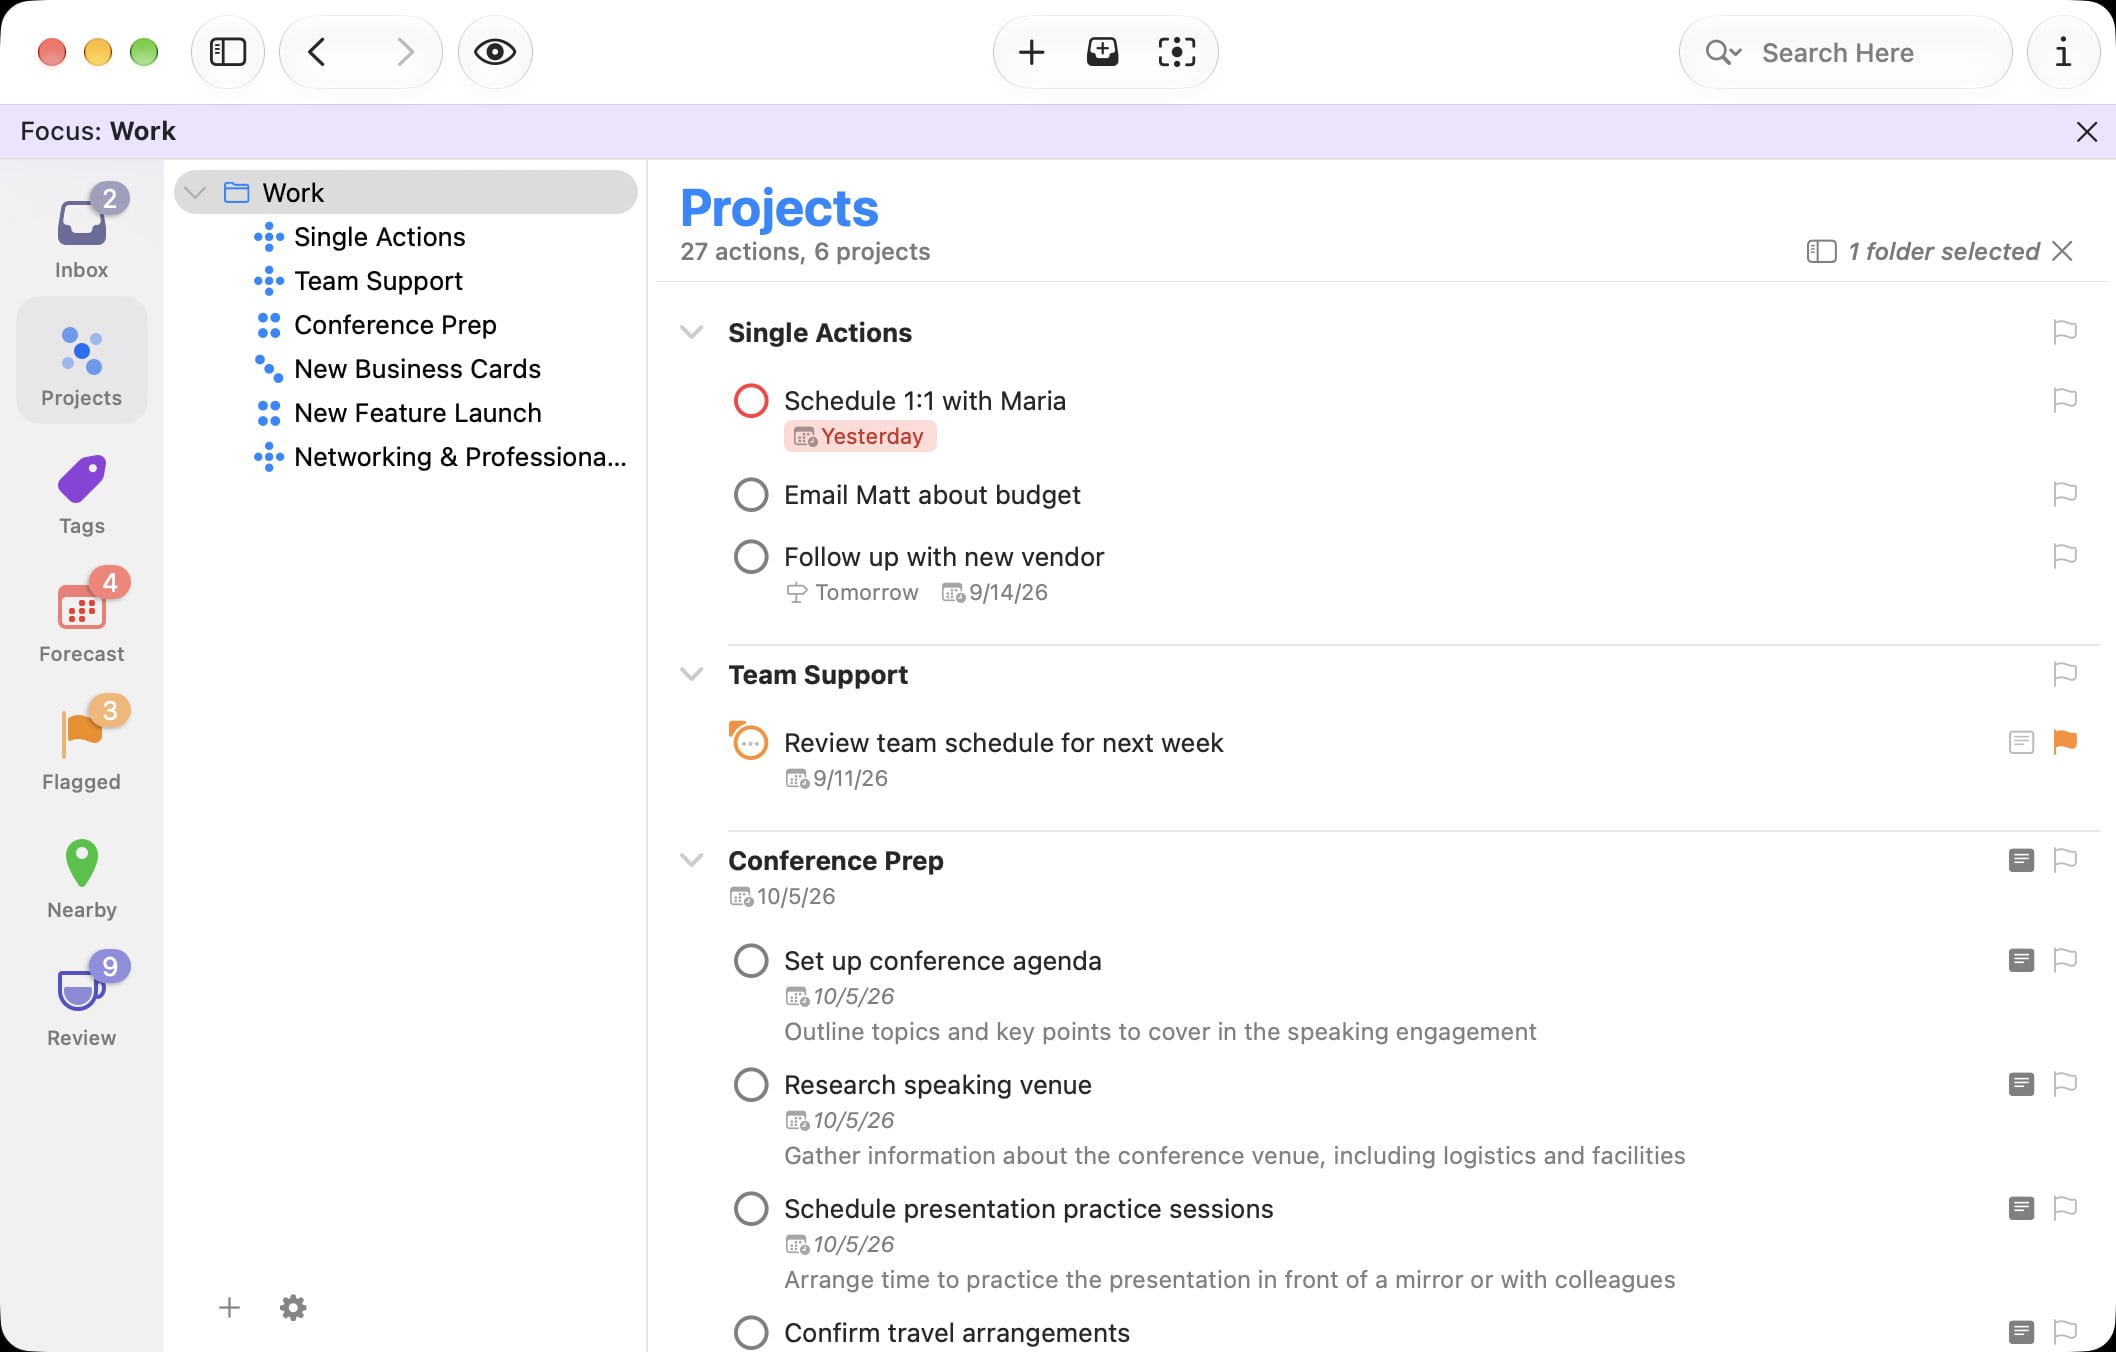Open the sidebar gear action menu
Image resolution: width=2116 pixels, height=1352 pixels.
click(x=293, y=1307)
